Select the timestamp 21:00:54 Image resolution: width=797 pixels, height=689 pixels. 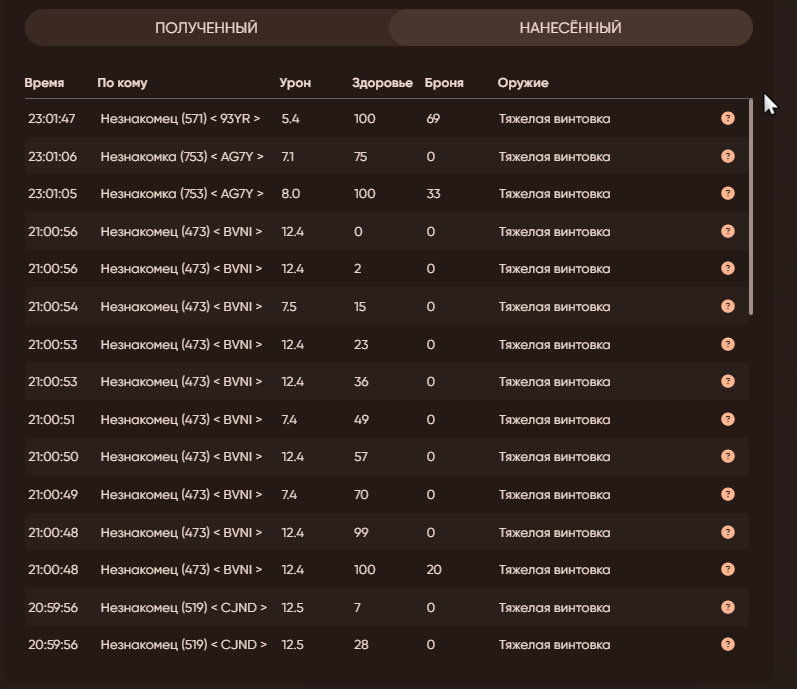pos(53,307)
